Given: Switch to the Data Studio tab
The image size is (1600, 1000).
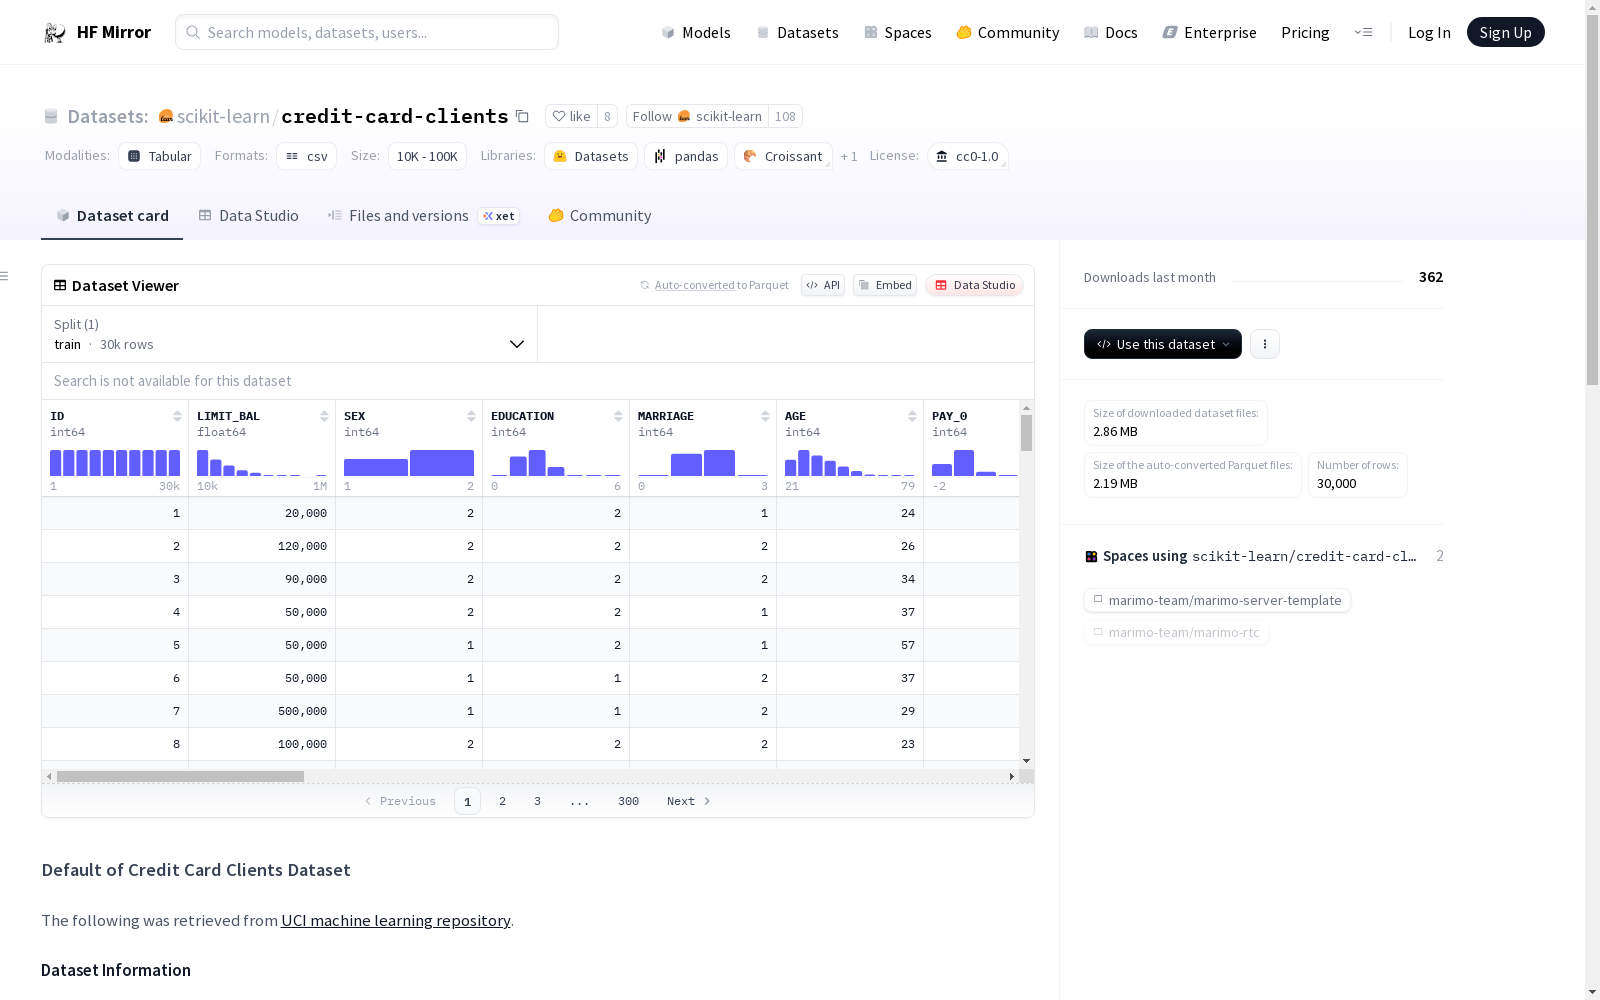Looking at the screenshot, I should tap(248, 216).
